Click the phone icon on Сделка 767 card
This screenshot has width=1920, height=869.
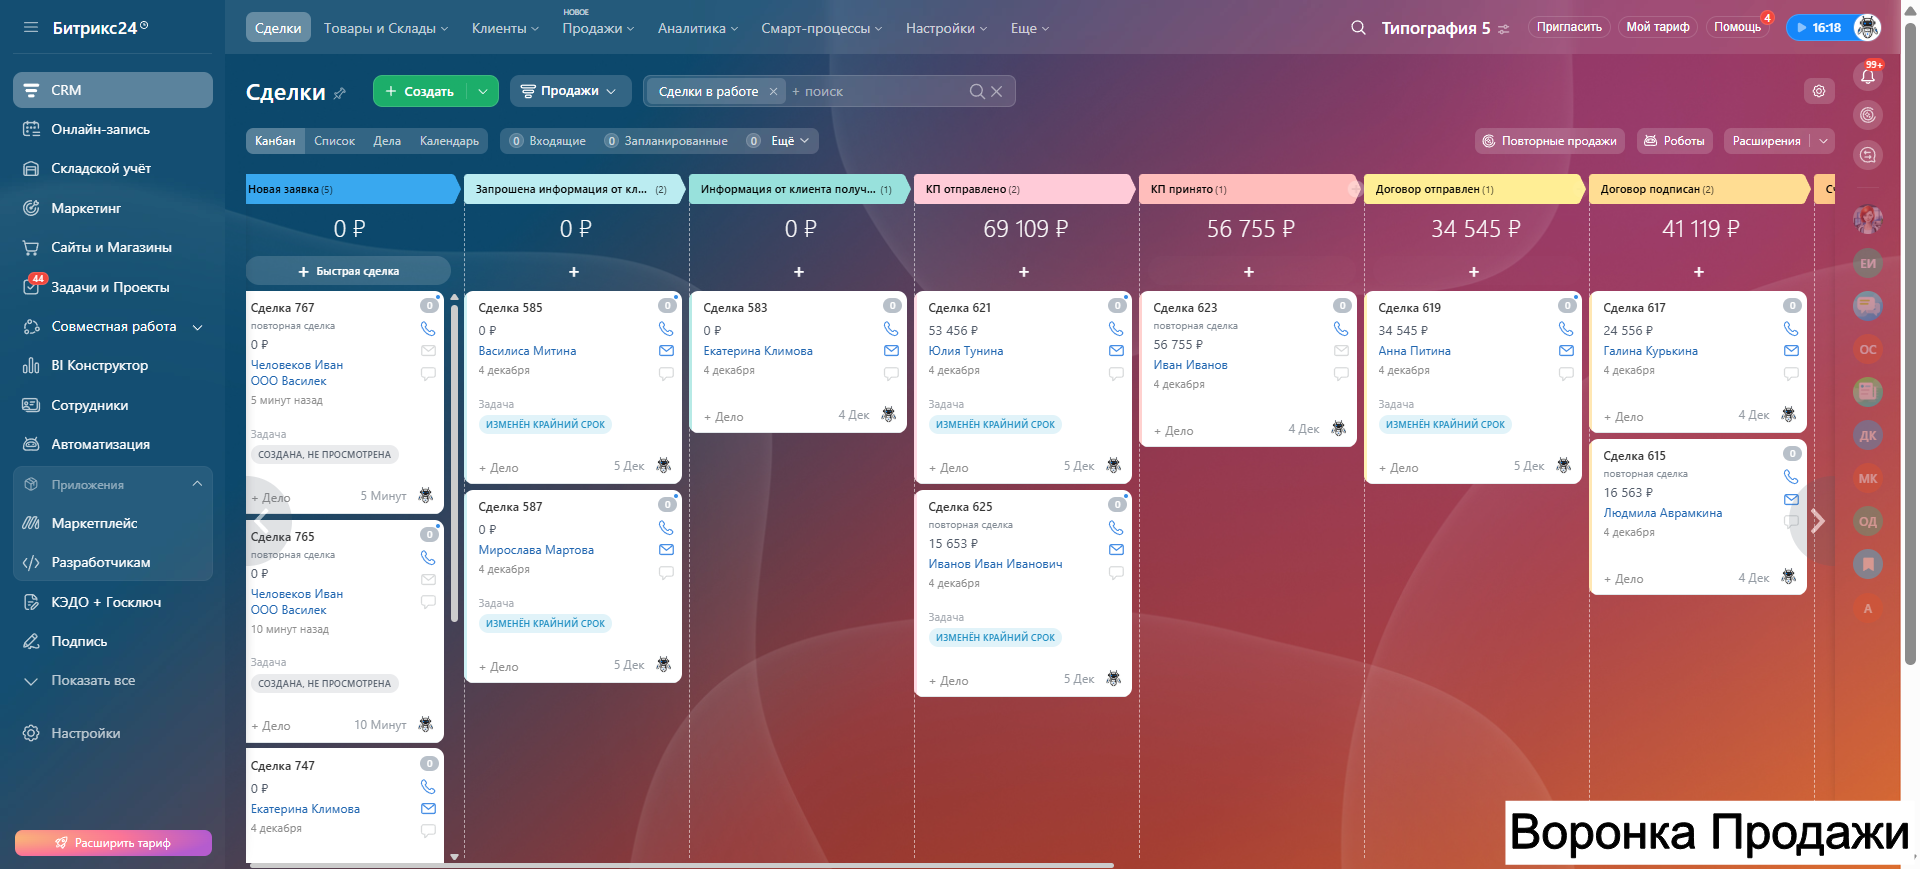point(428,329)
